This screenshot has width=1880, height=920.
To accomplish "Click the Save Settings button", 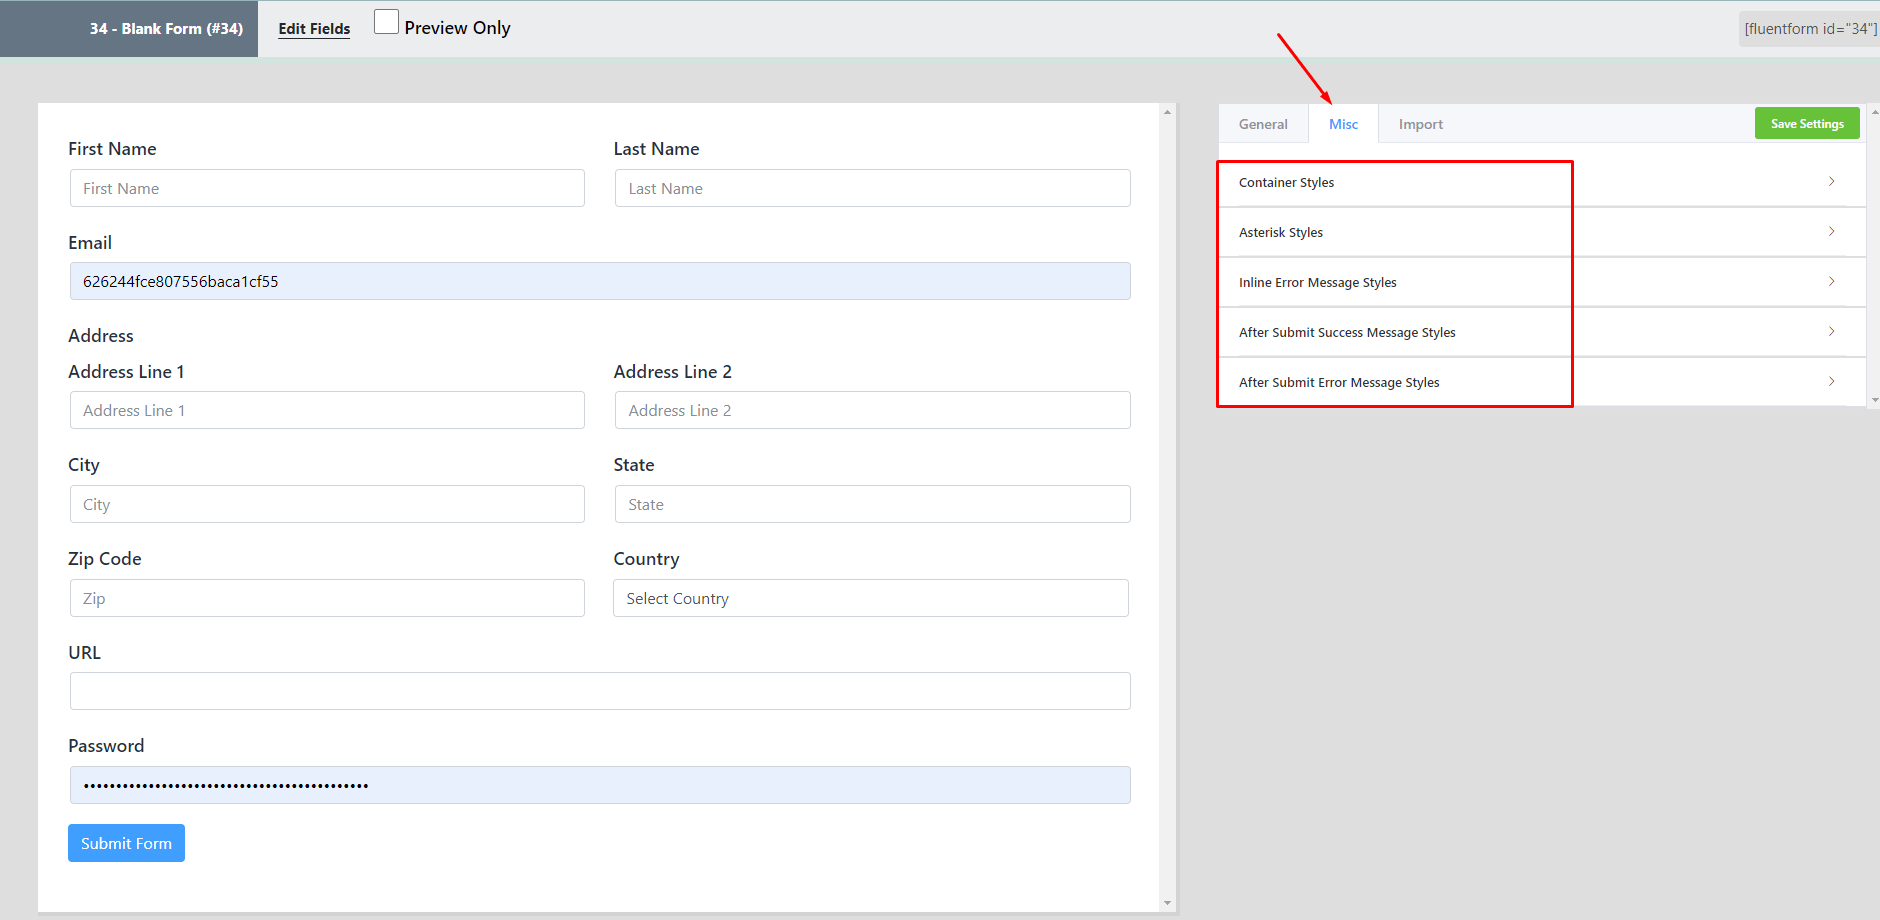I will 1807,124.
